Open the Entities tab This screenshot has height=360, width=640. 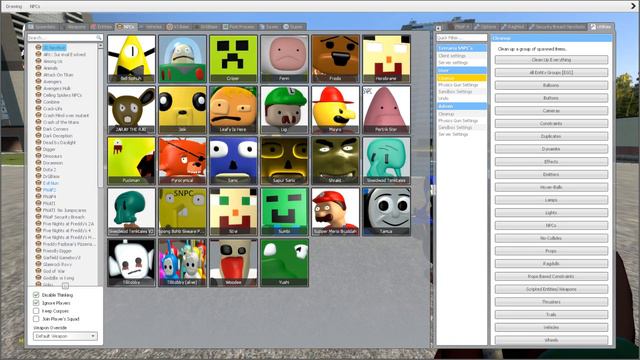[x=101, y=27]
